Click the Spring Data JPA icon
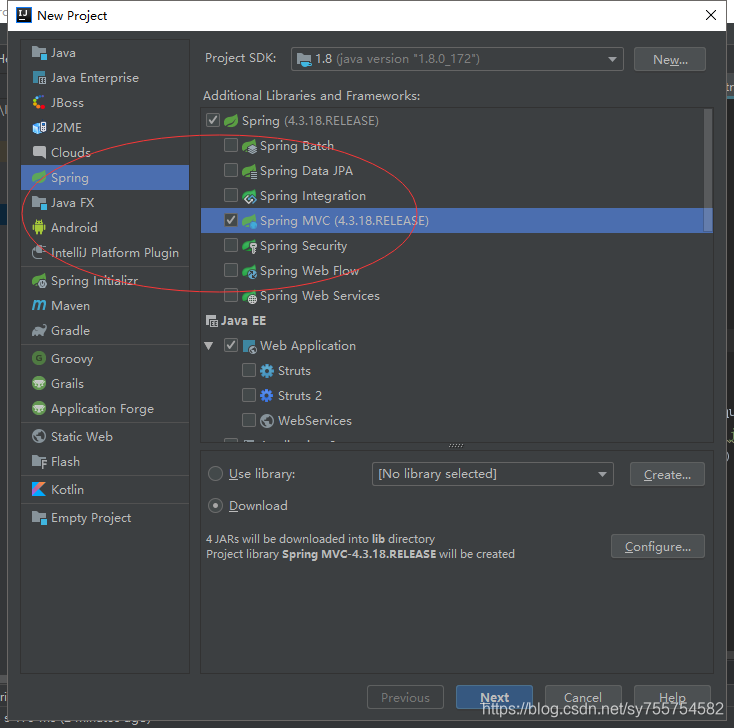Image resolution: width=734 pixels, height=728 pixels. 250,171
